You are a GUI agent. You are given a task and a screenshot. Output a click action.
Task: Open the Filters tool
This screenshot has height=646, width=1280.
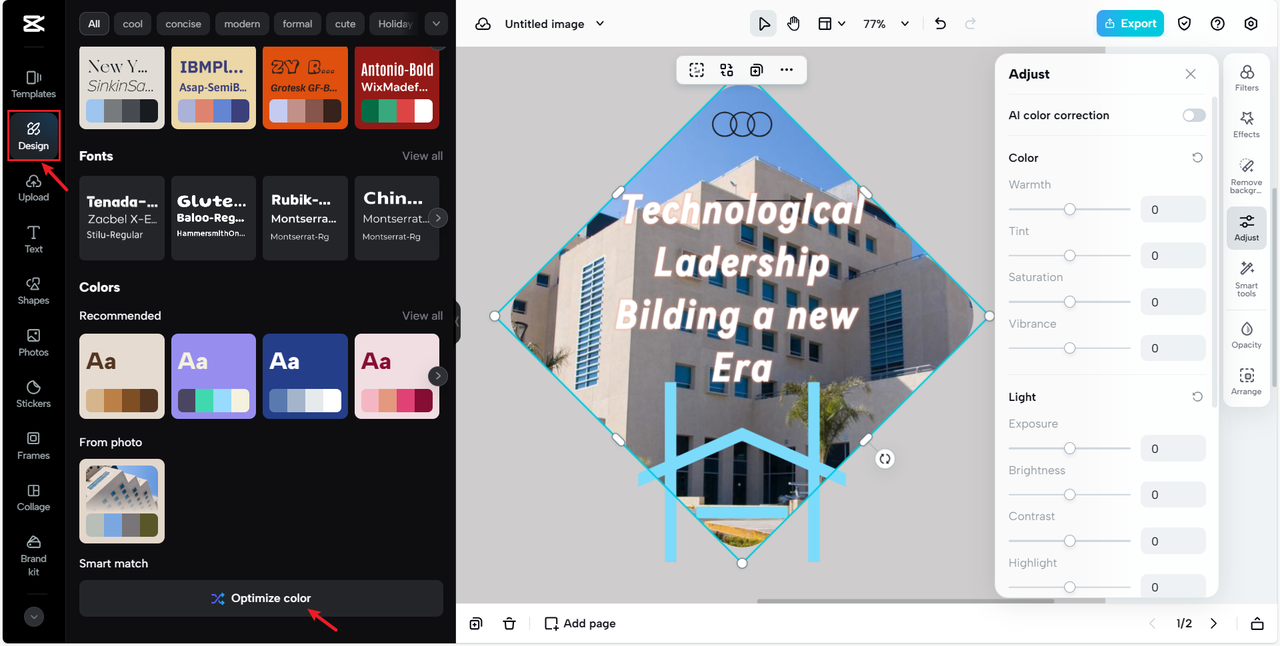coord(1247,78)
